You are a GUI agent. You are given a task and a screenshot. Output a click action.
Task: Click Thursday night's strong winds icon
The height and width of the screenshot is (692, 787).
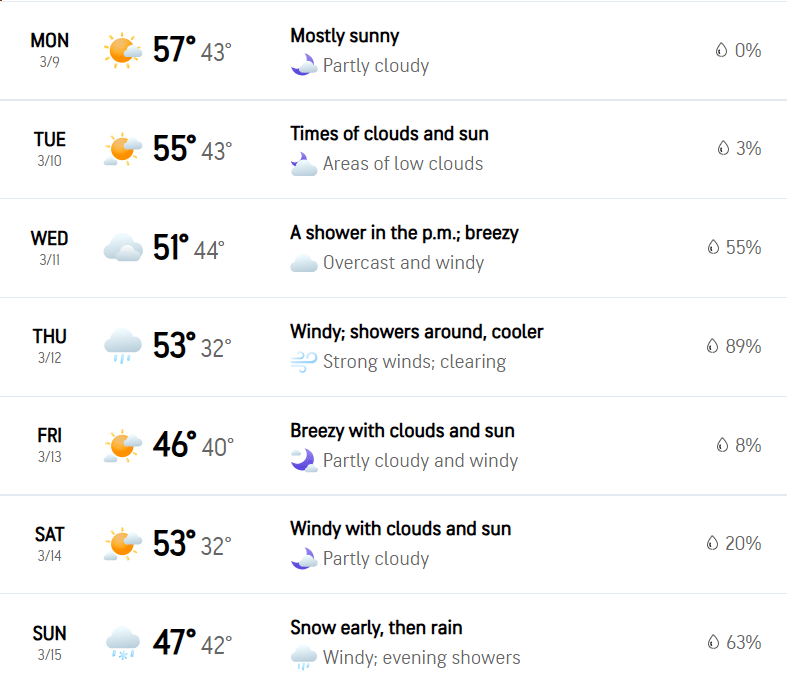tap(304, 362)
